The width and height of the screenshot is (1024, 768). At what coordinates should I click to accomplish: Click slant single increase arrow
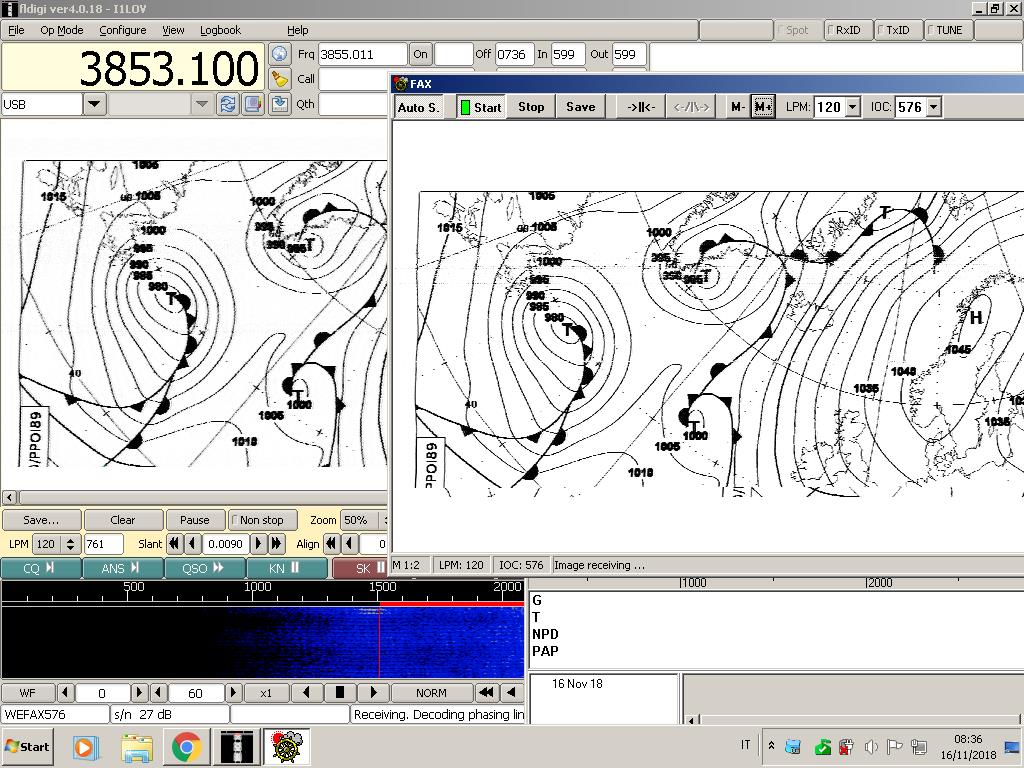pos(259,543)
